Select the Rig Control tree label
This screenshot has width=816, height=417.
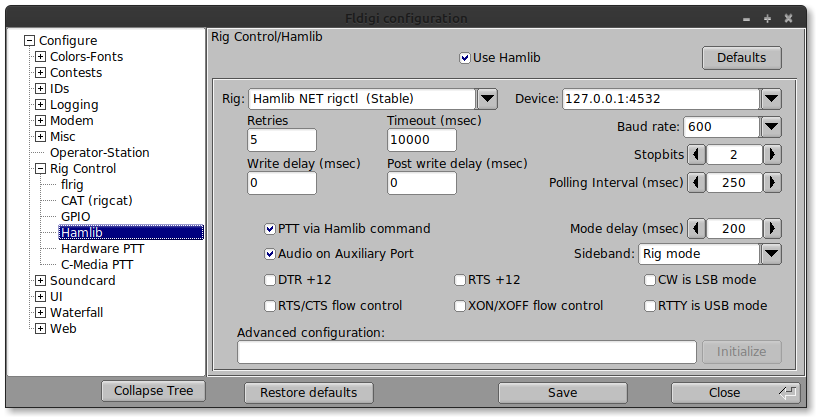83,169
